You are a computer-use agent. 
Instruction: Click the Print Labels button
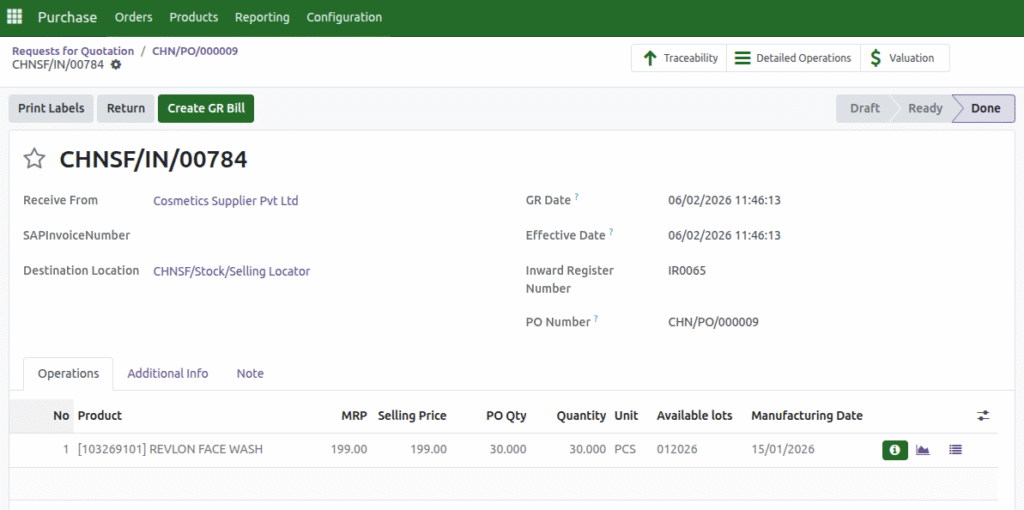51,108
